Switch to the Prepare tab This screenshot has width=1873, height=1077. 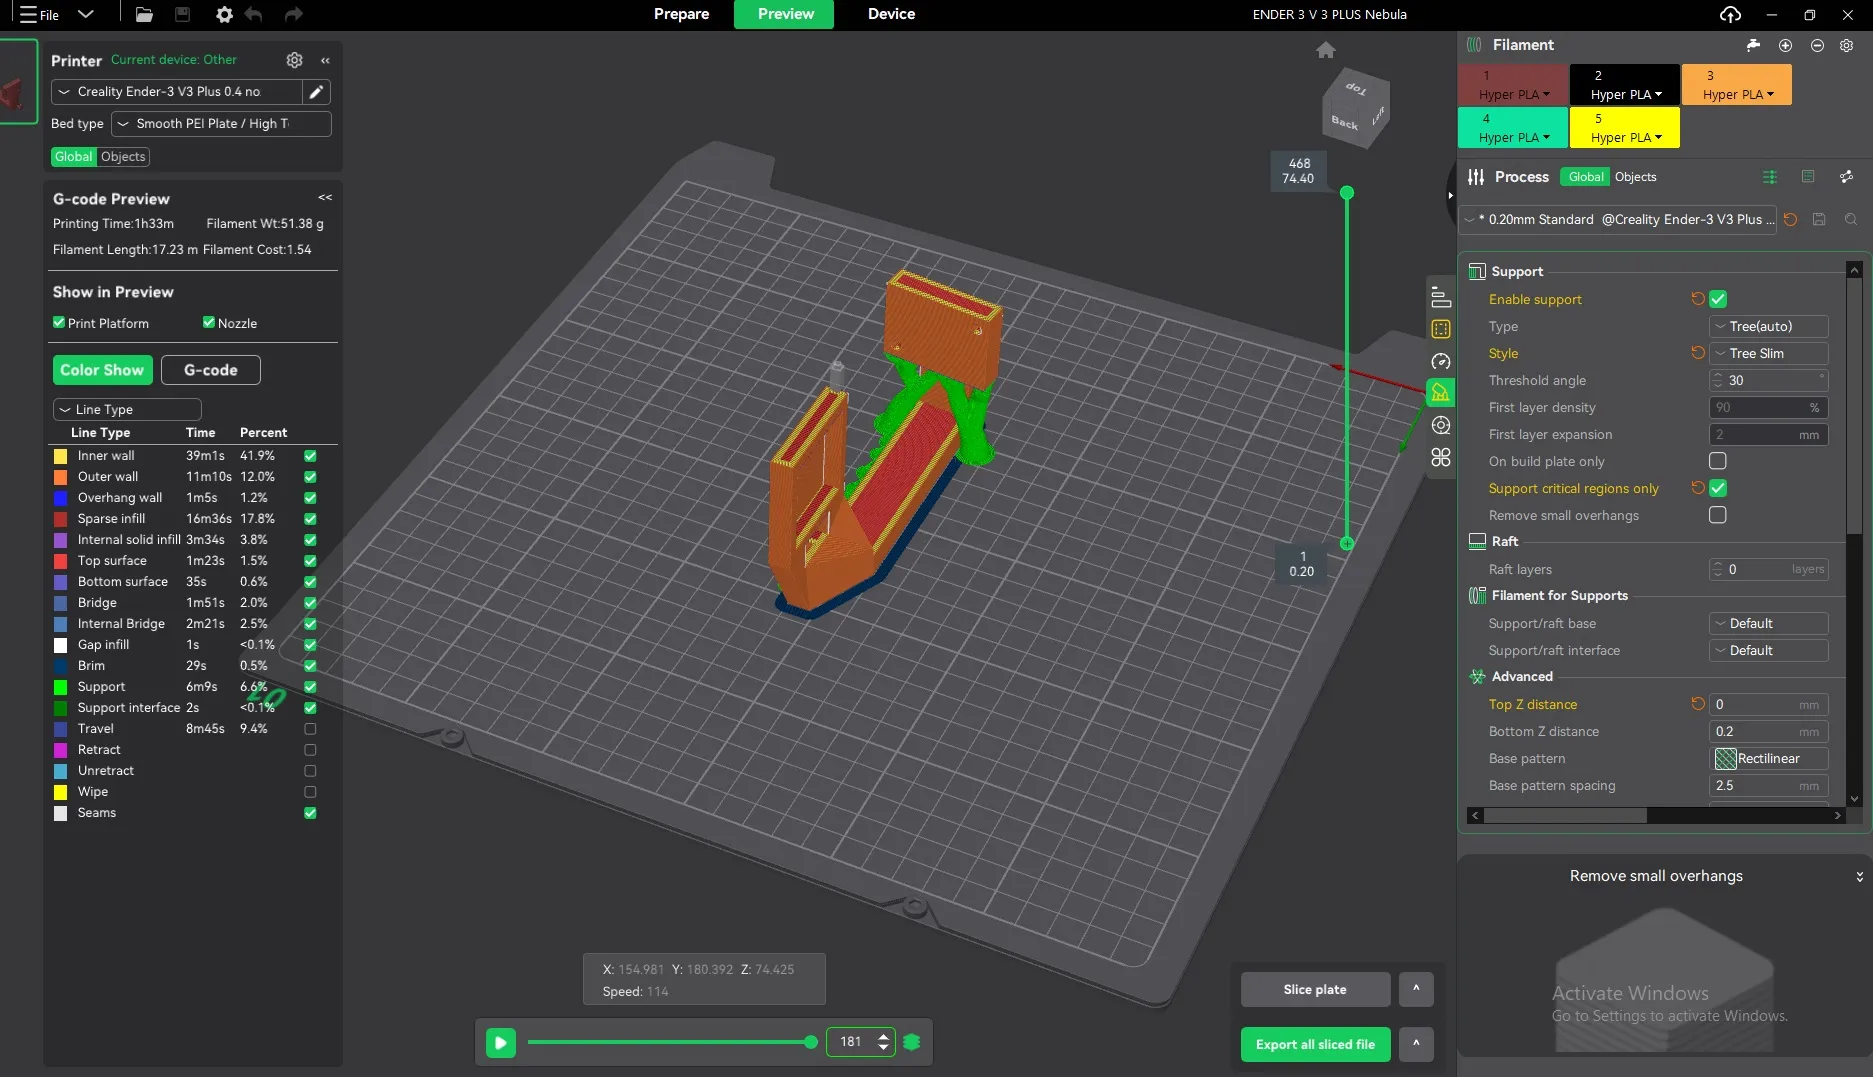(x=681, y=14)
